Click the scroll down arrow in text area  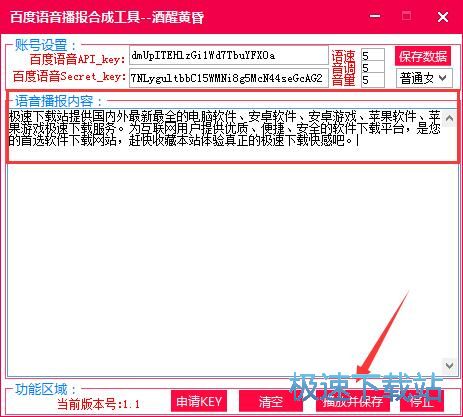click(x=449, y=365)
